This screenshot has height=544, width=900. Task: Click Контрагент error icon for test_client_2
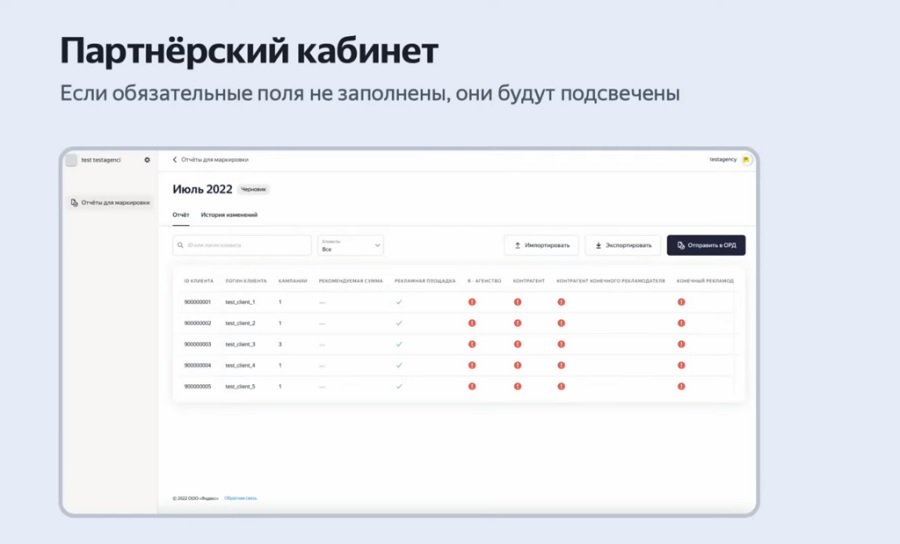click(517, 323)
